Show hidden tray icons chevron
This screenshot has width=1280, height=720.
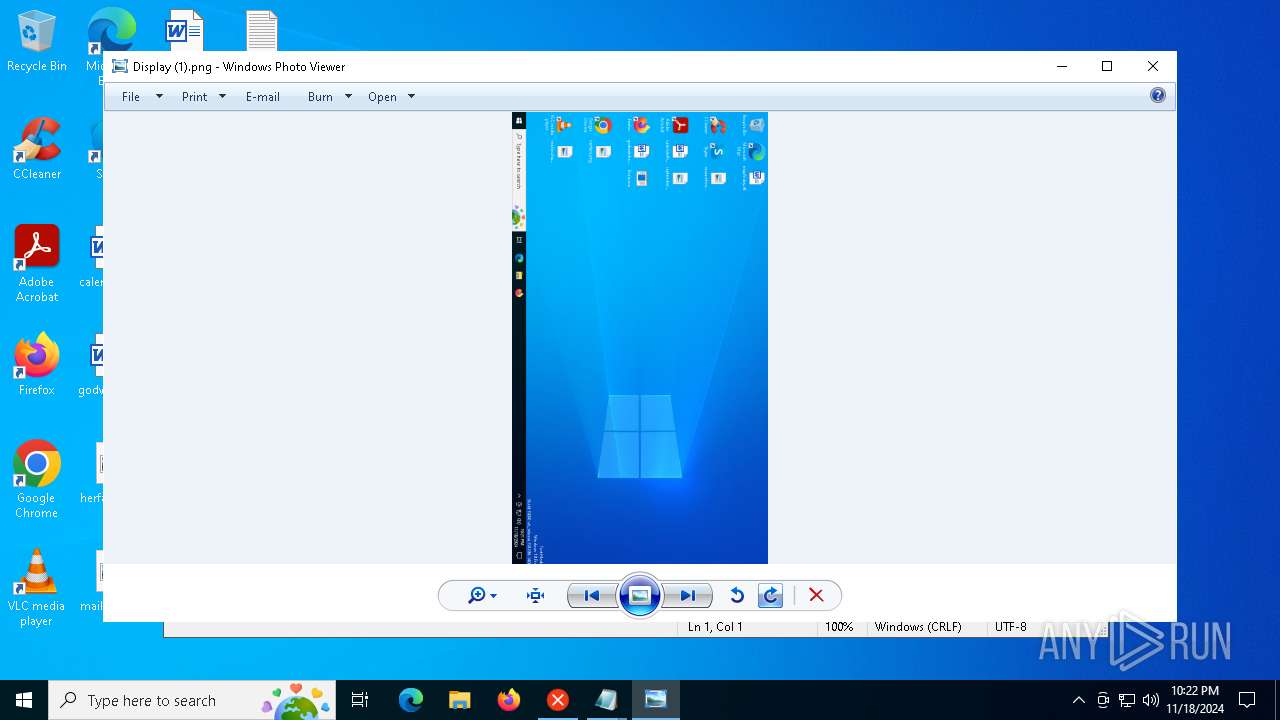tap(1078, 700)
